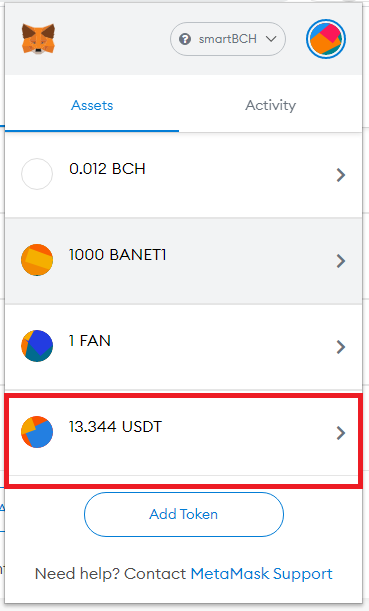
Task: Open FAN token details chevron
Action: [341, 347]
